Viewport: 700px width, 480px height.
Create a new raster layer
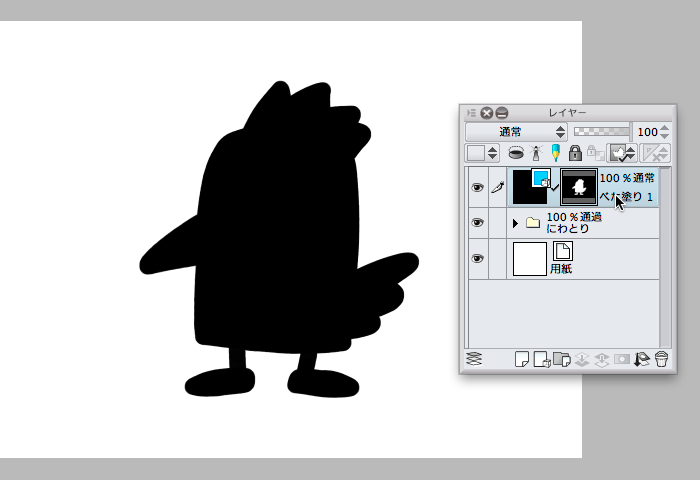(521, 359)
